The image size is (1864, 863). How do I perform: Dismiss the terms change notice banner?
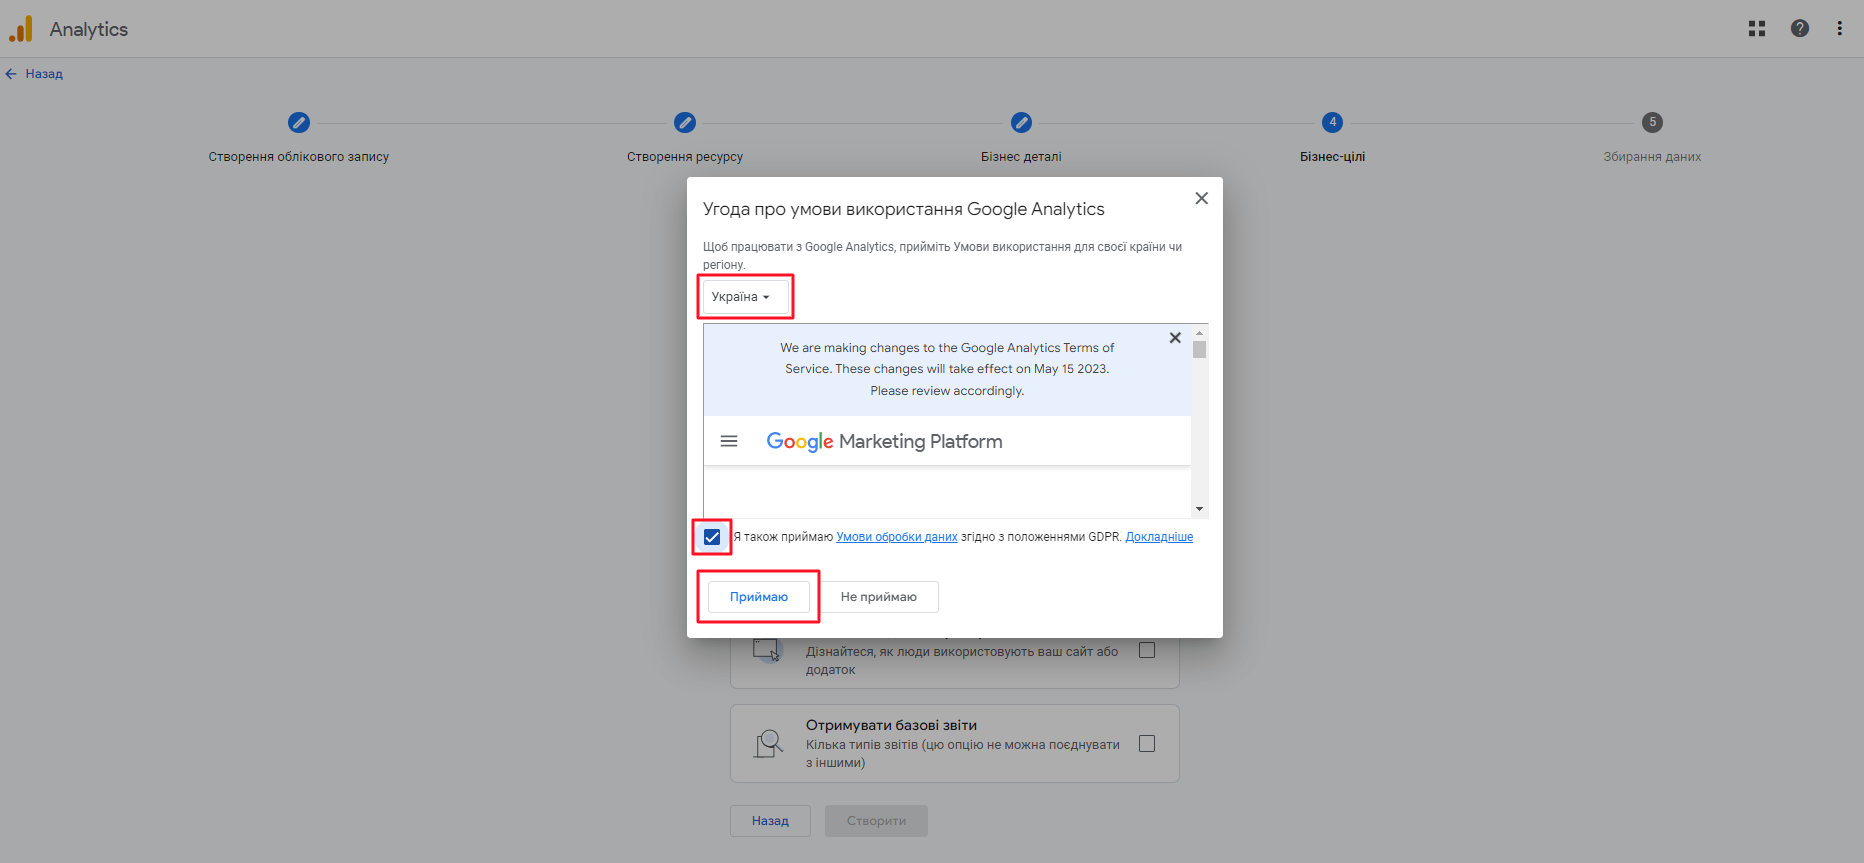click(x=1175, y=338)
